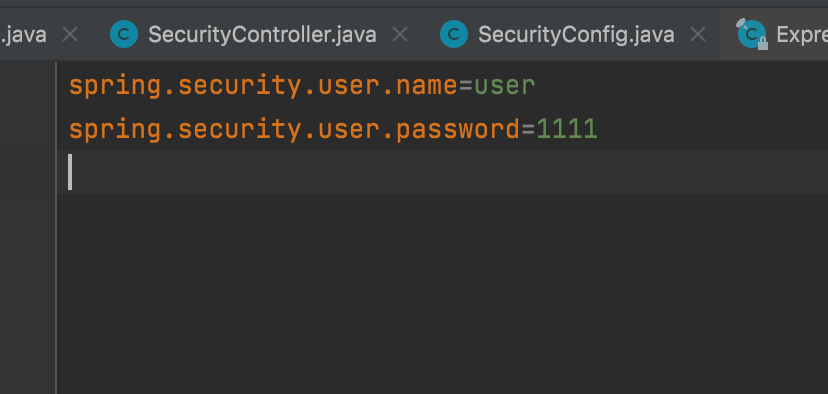Click the locked class icon on Expre tab
Viewport: 828px width, 394px height.
[752, 34]
